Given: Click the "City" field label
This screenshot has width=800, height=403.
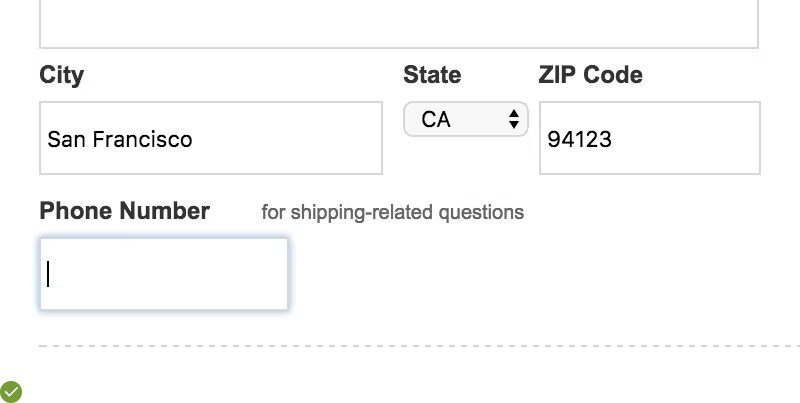Looking at the screenshot, I should coord(62,75).
